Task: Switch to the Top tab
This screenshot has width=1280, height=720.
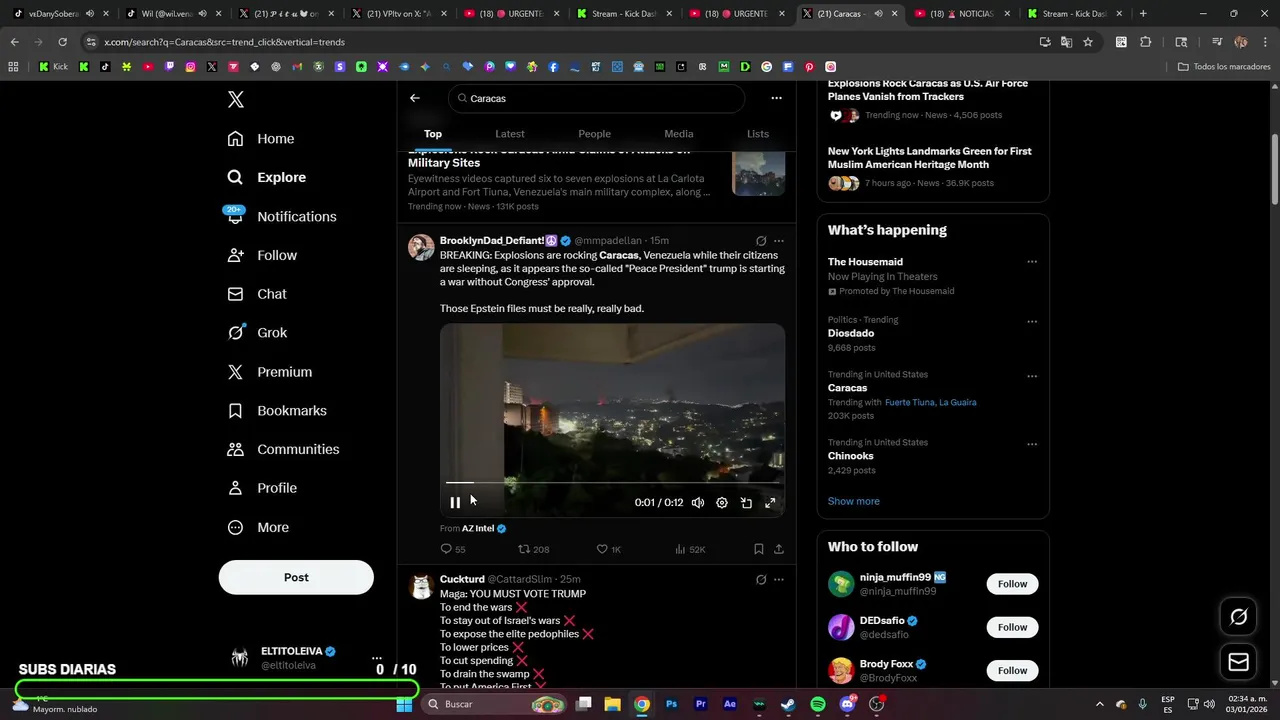Action: [x=433, y=134]
